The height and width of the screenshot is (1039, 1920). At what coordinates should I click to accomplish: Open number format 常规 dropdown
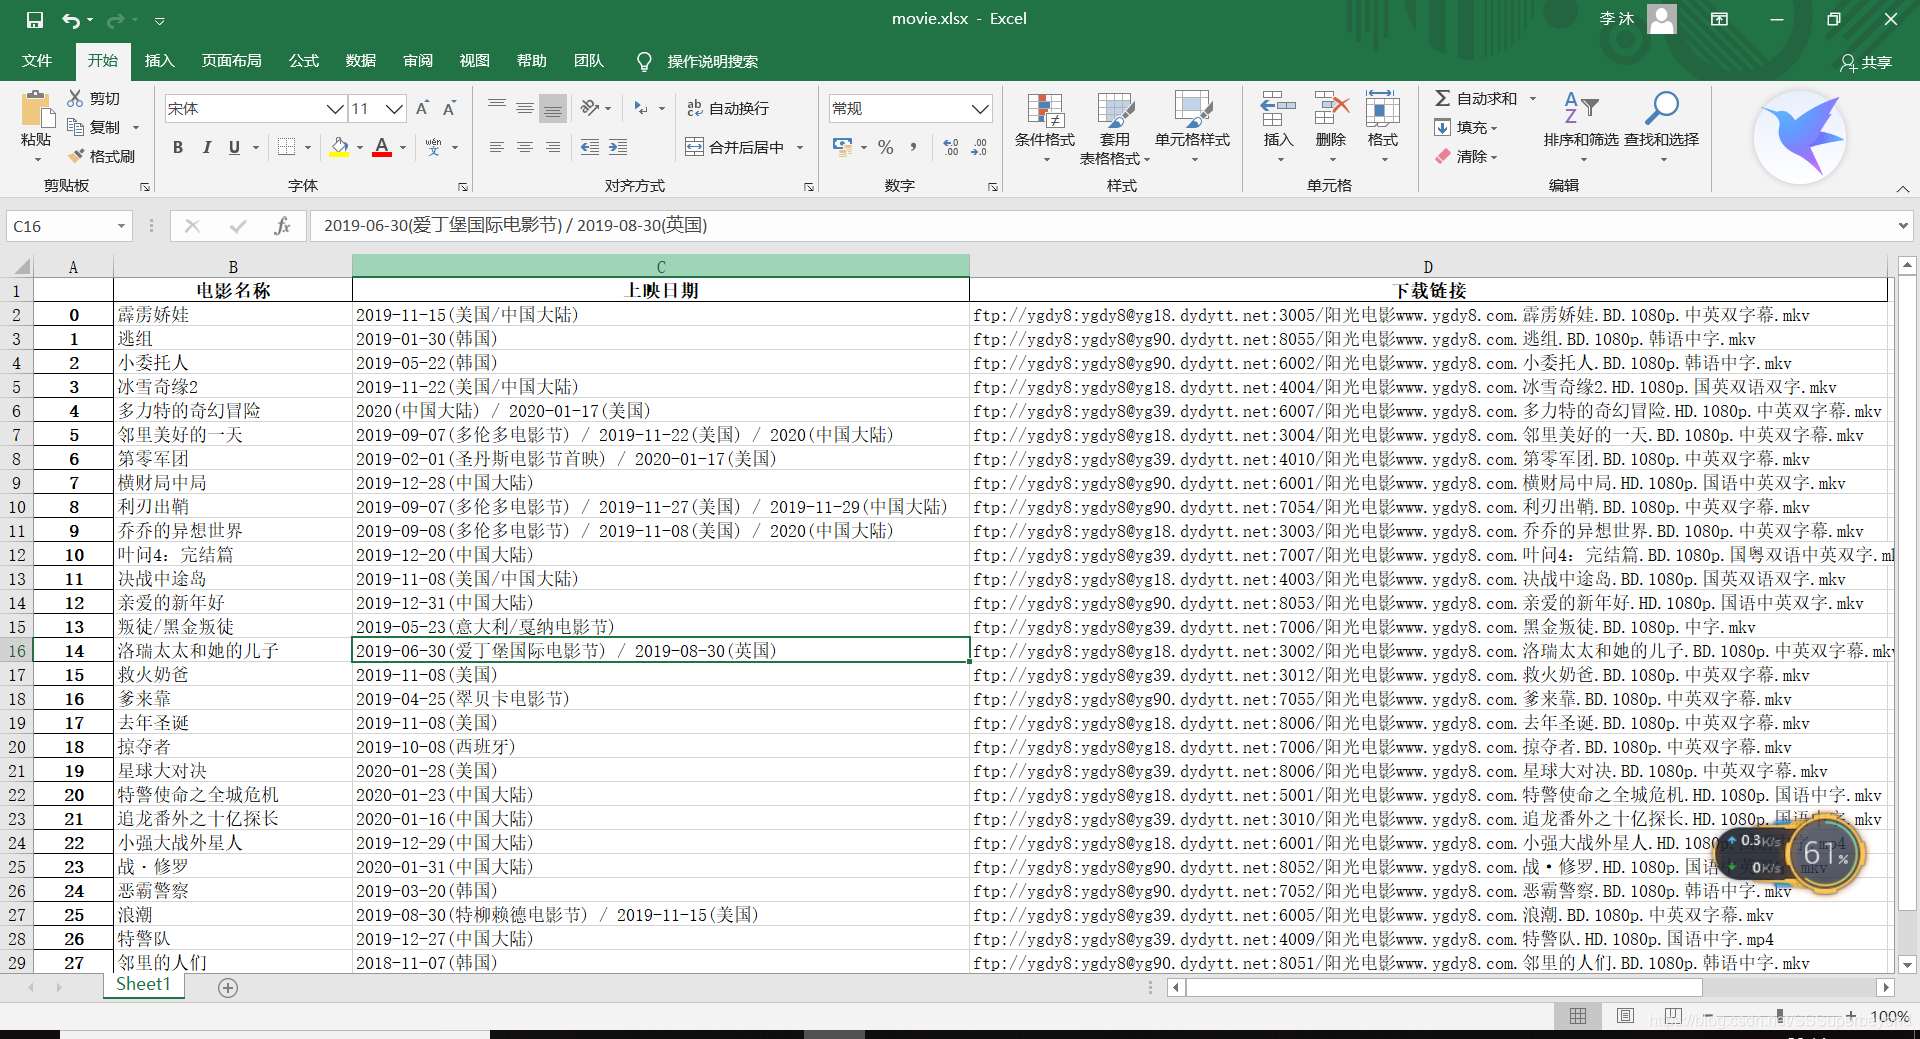click(980, 108)
